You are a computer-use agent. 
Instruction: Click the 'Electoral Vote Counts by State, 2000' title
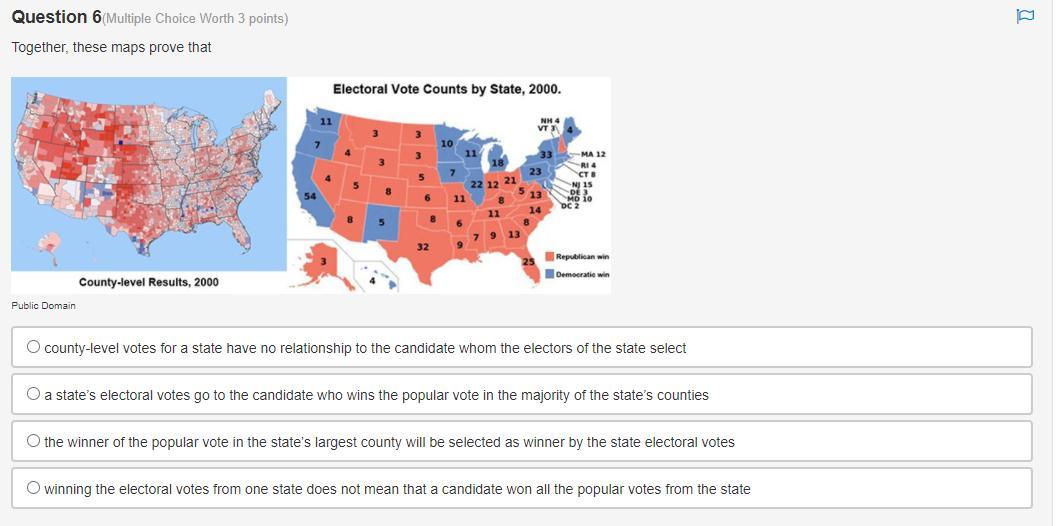tap(447, 89)
